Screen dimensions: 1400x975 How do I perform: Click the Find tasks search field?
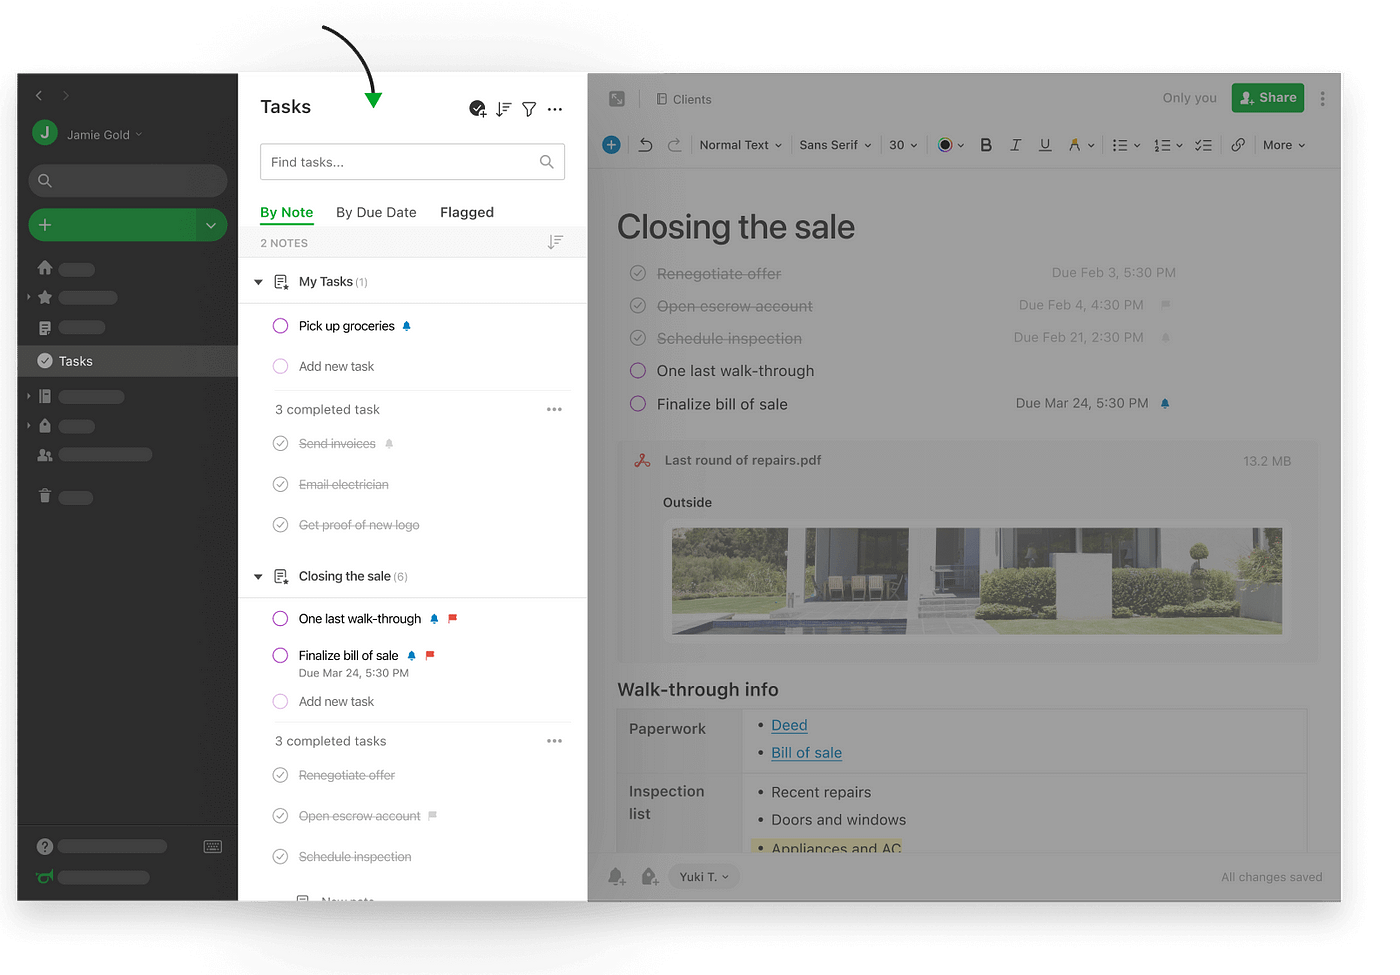(412, 162)
